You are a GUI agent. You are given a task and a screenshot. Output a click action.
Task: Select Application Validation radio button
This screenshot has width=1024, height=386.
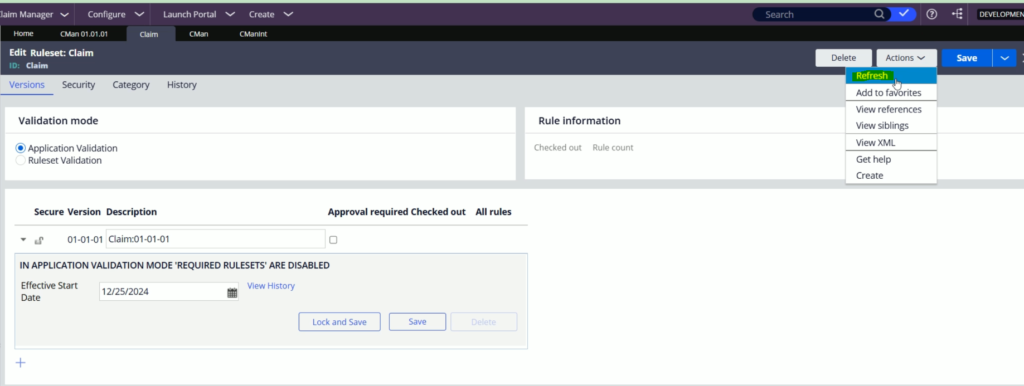[x=20, y=148]
